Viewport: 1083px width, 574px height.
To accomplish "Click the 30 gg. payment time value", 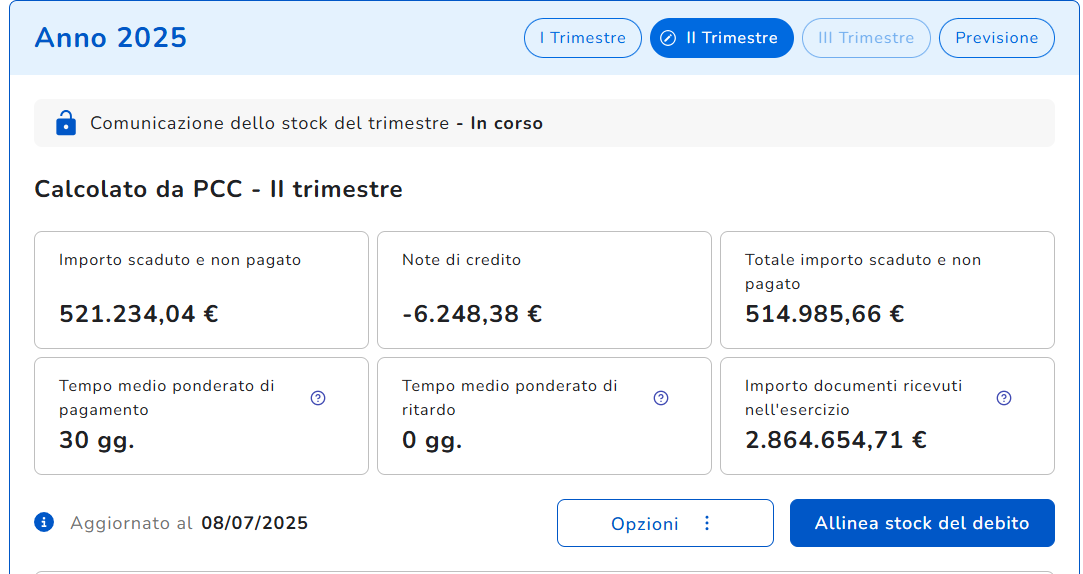I will point(97,440).
